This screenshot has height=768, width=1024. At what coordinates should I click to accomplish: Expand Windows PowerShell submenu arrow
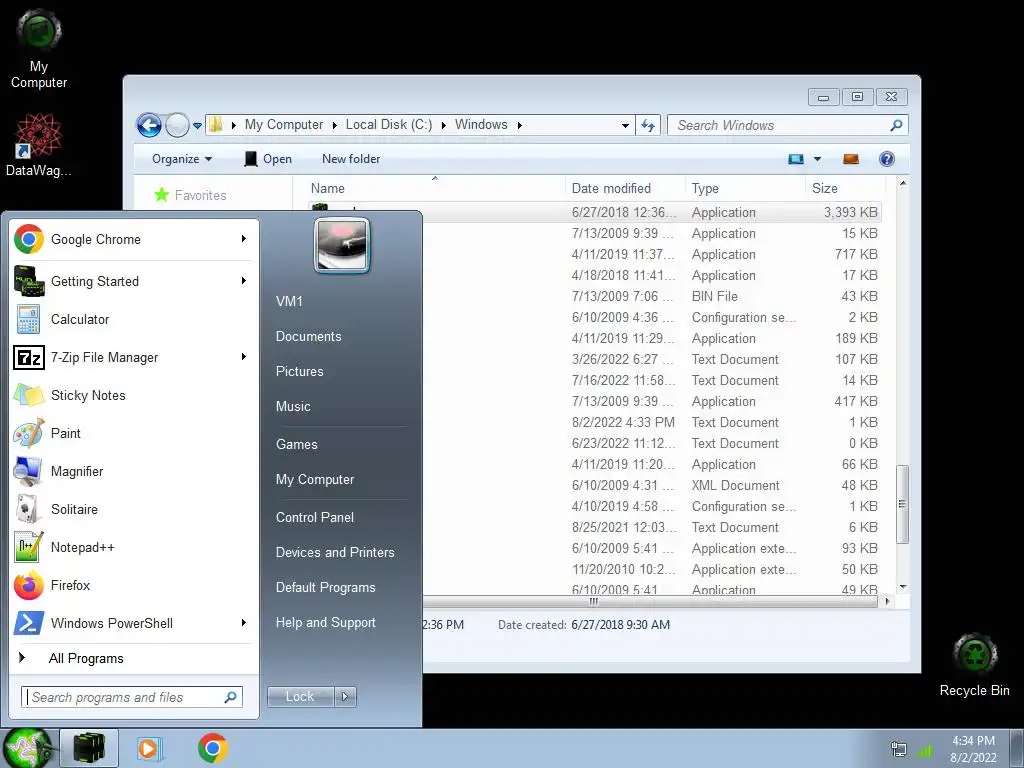(244, 622)
